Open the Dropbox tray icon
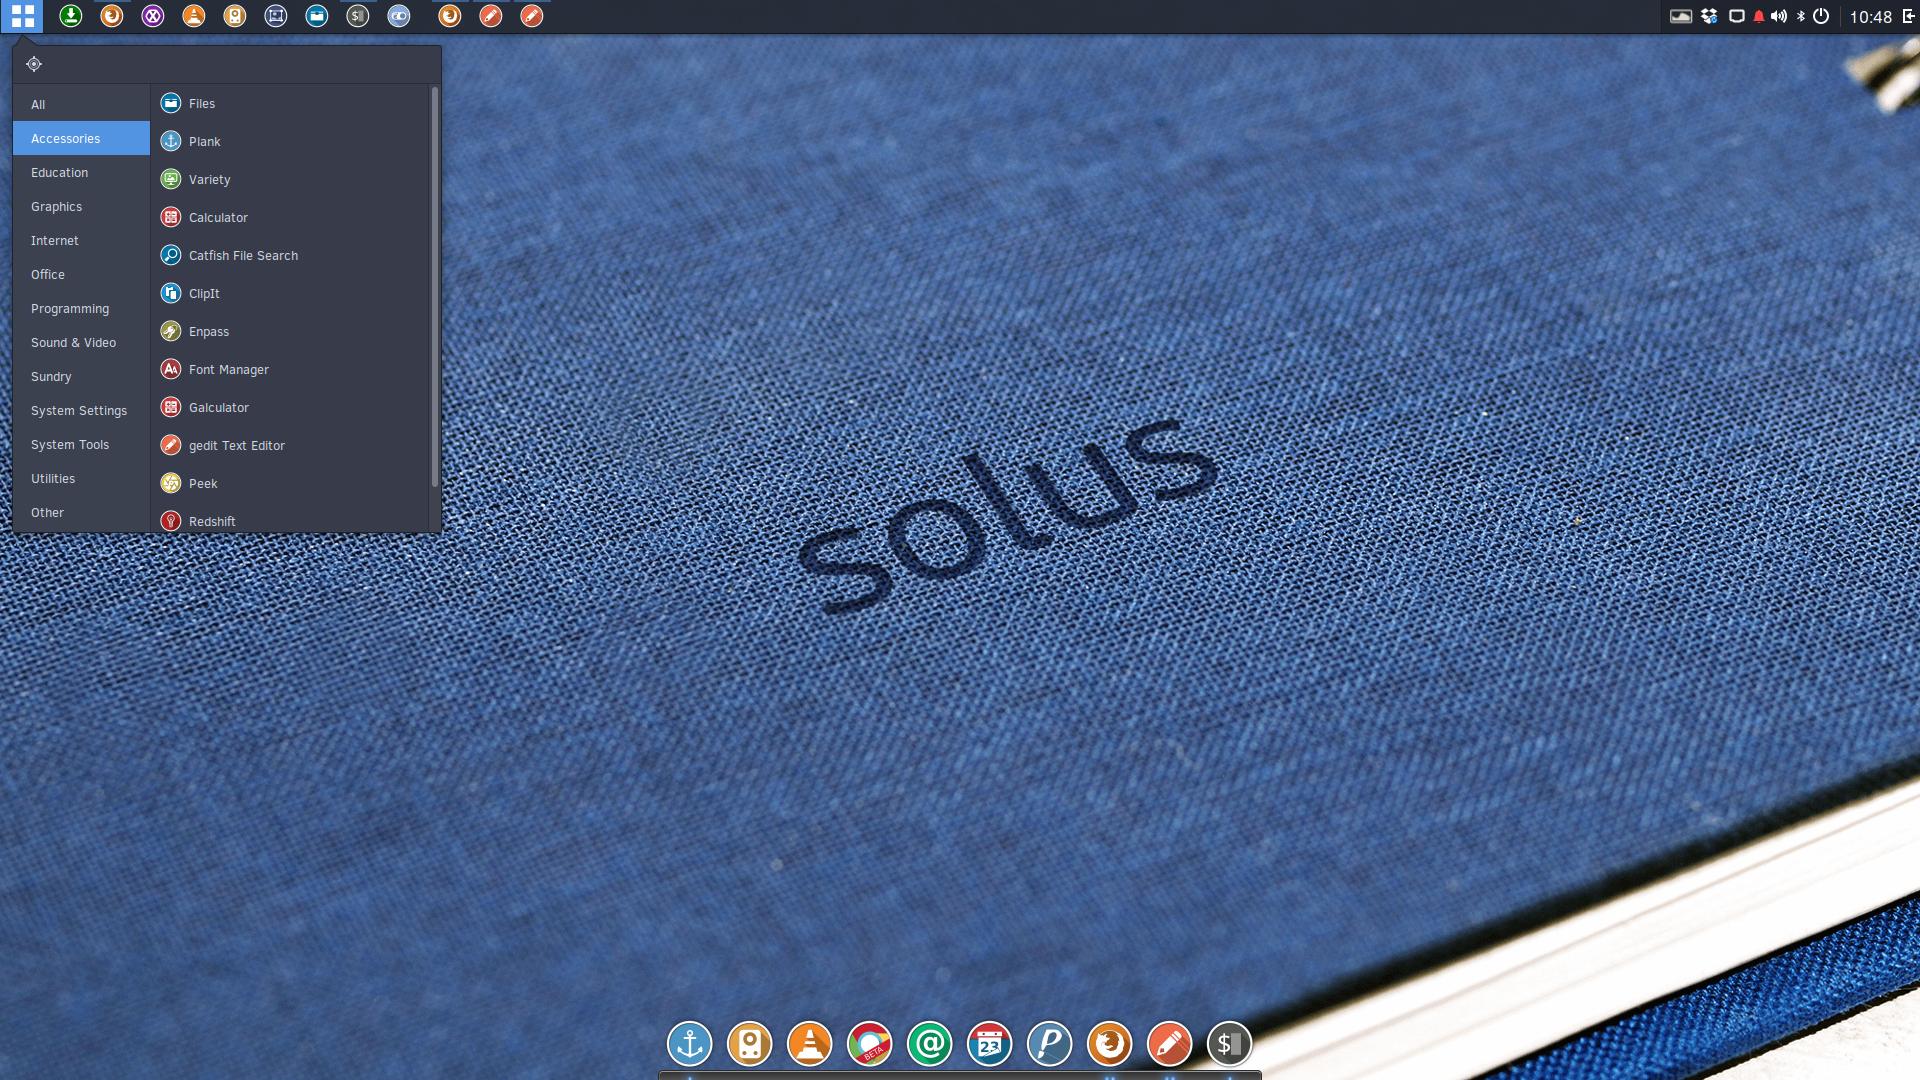Viewport: 1920px width, 1080px height. (1709, 16)
